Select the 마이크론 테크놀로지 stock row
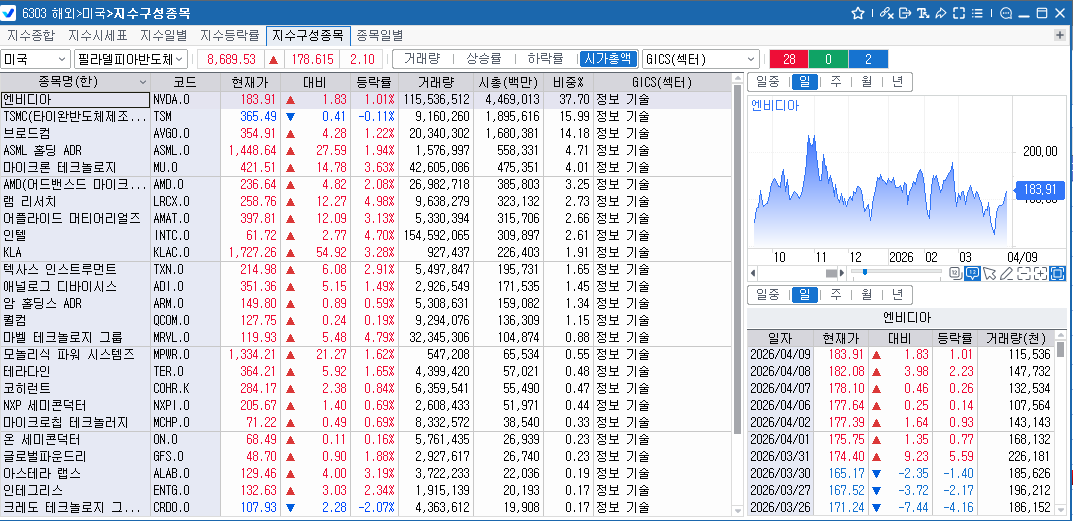 tap(365, 168)
